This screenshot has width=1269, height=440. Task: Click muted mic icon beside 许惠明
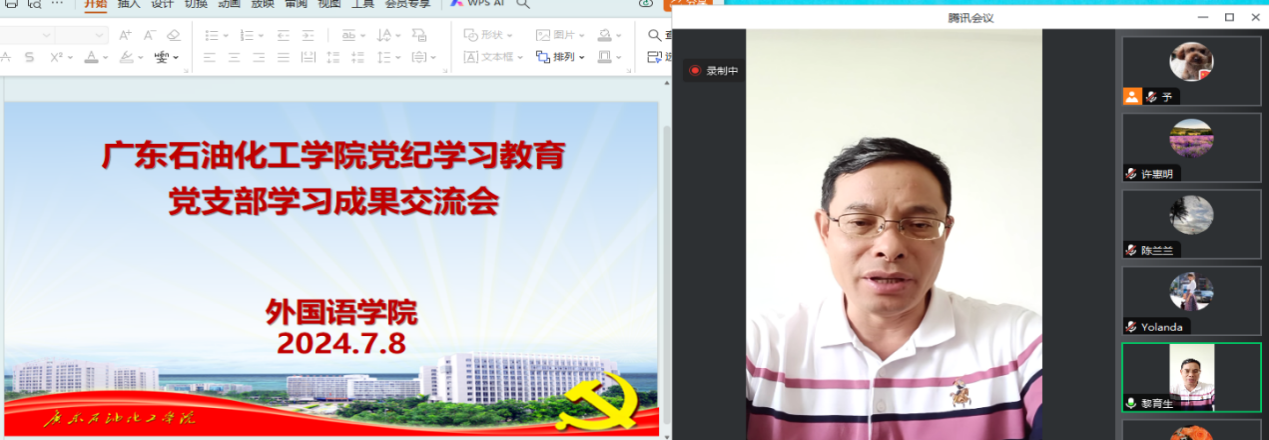(1131, 174)
